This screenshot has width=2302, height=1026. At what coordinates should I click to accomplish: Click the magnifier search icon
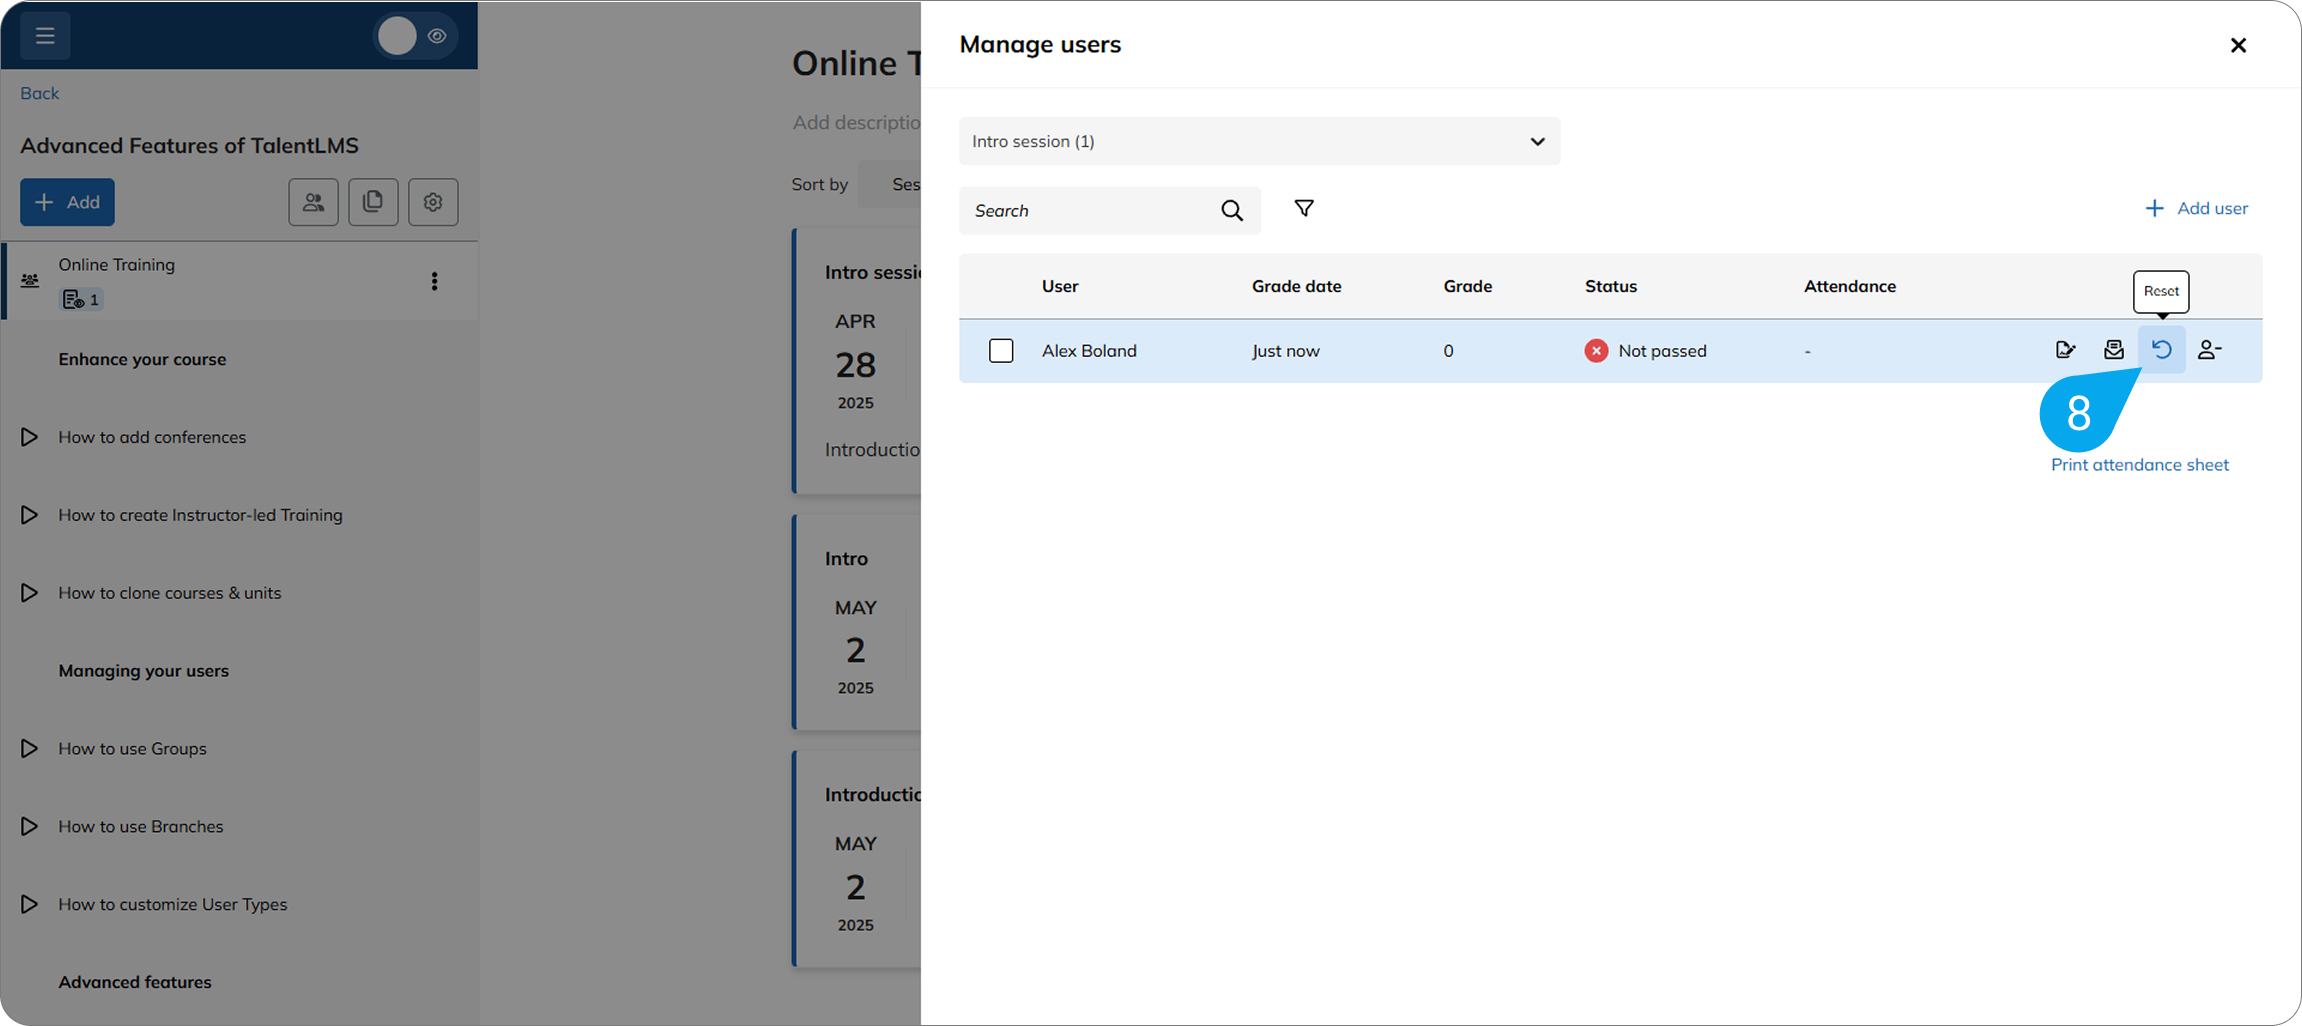pos(1232,210)
